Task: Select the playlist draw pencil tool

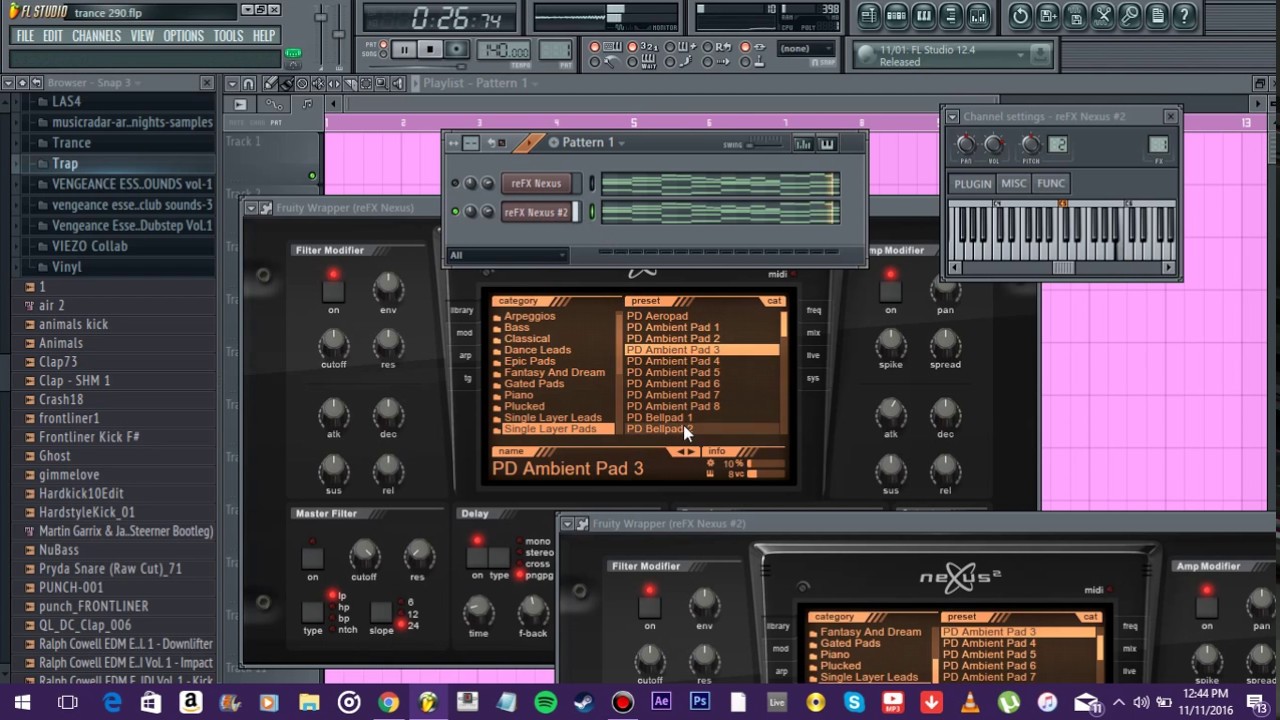Action: click(x=269, y=83)
